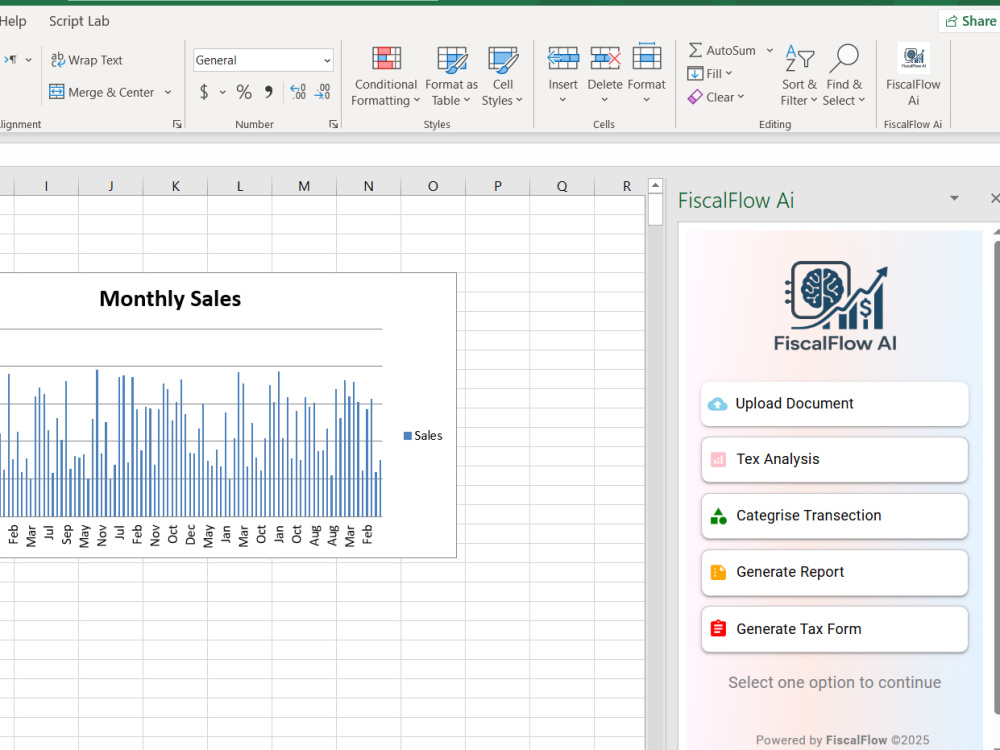Click the Delete cells icon
Image resolution: width=1000 pixels, height=750 pixels.
[x=605, y=59]
